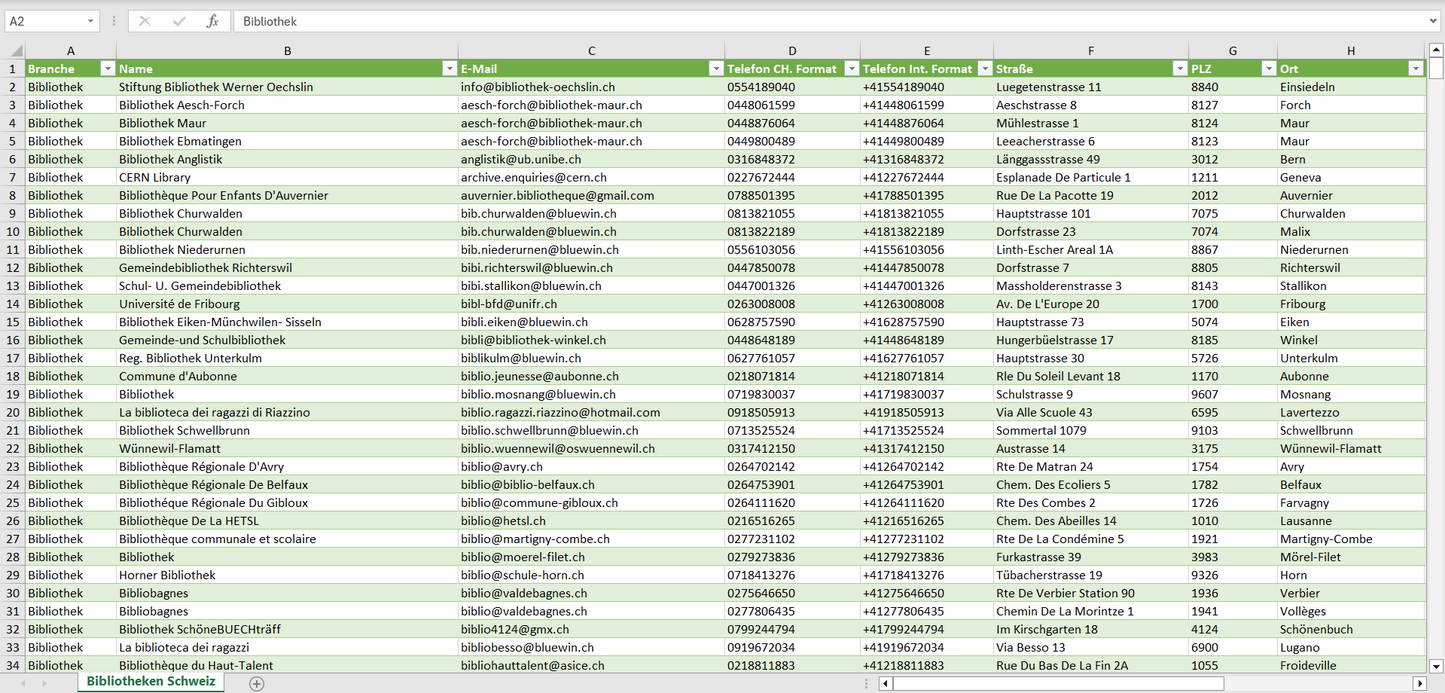The height and width of the screenshot is (693, 1445).
Task: Open the Ort column filter dropdown
Action: 1415,69
